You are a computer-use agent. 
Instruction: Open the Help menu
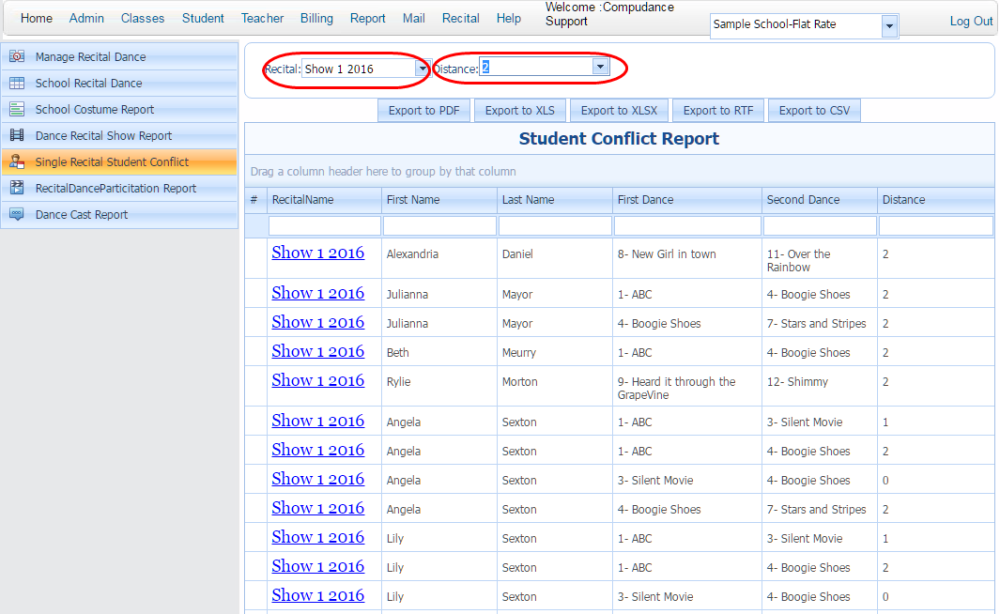[508, 18]
